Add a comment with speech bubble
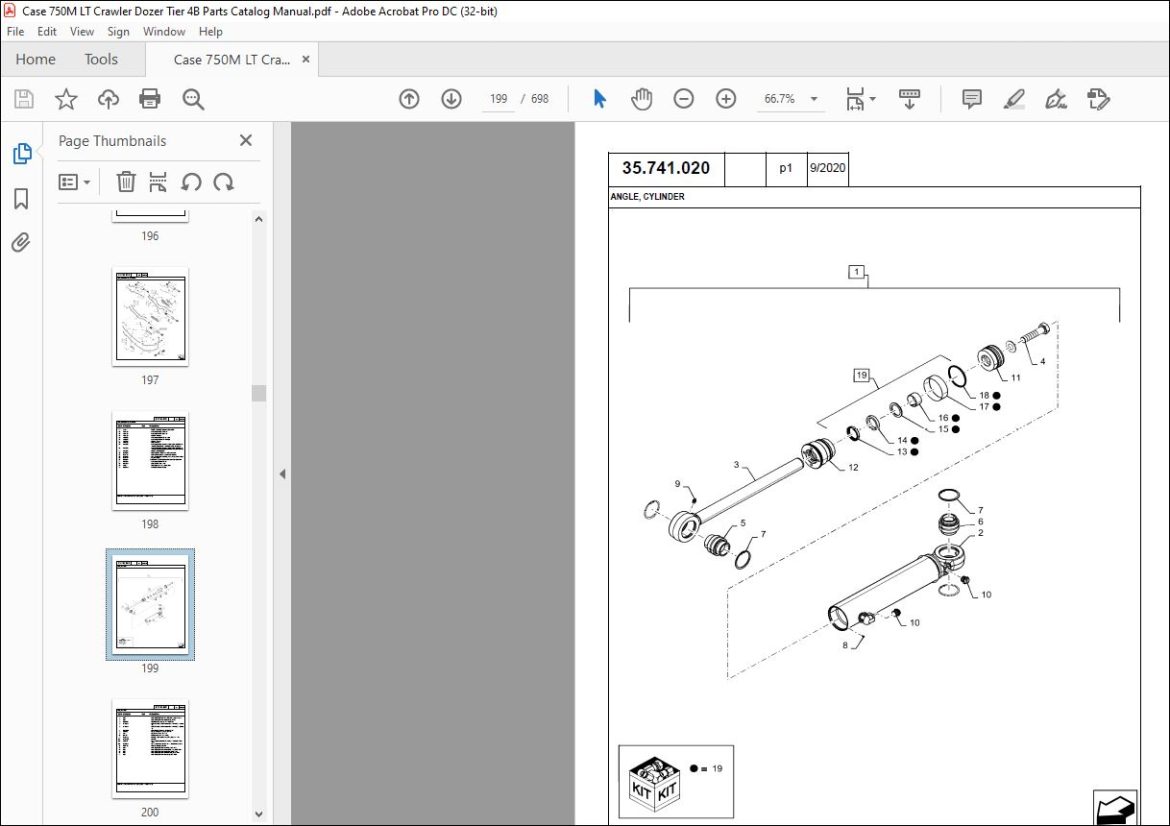 (972, 98)
